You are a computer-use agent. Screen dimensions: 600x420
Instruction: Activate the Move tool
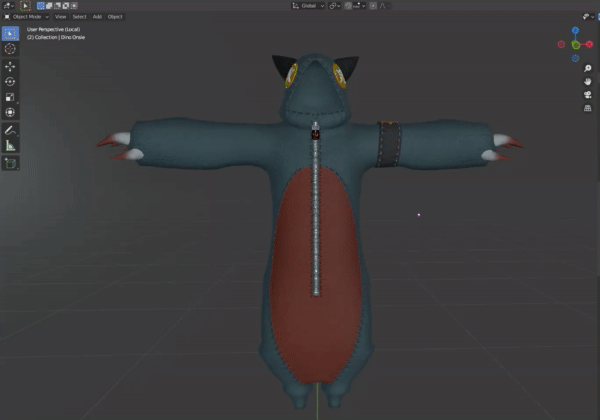point(10,66)
